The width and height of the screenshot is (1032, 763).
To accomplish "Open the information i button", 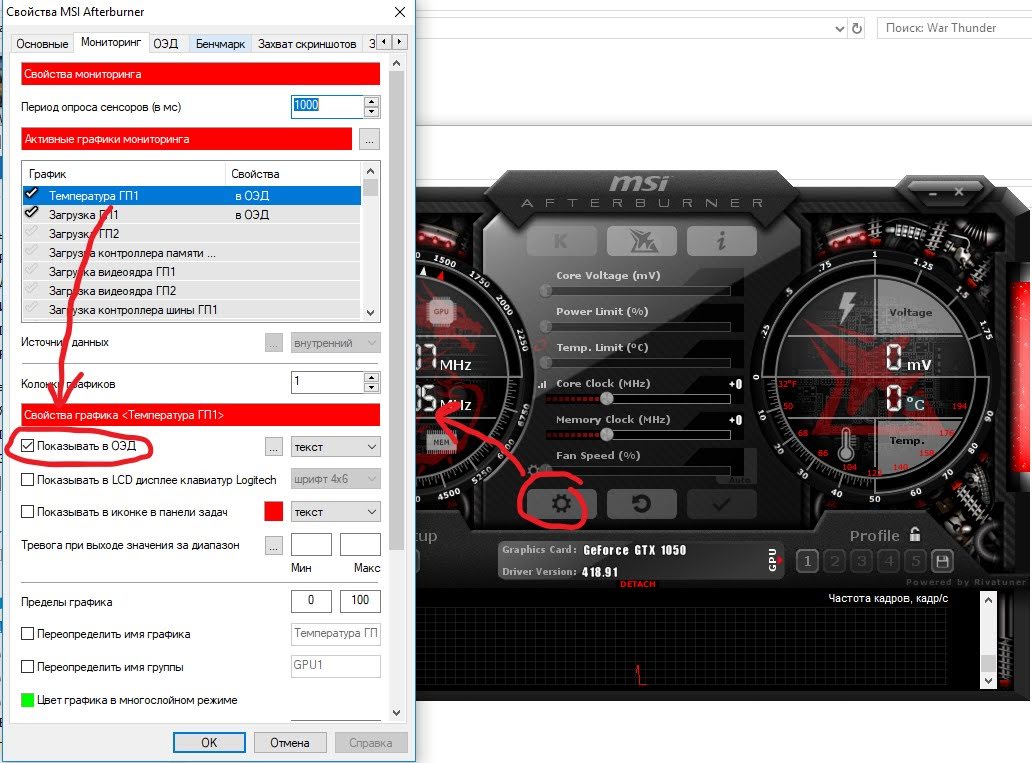I will 722,241.
